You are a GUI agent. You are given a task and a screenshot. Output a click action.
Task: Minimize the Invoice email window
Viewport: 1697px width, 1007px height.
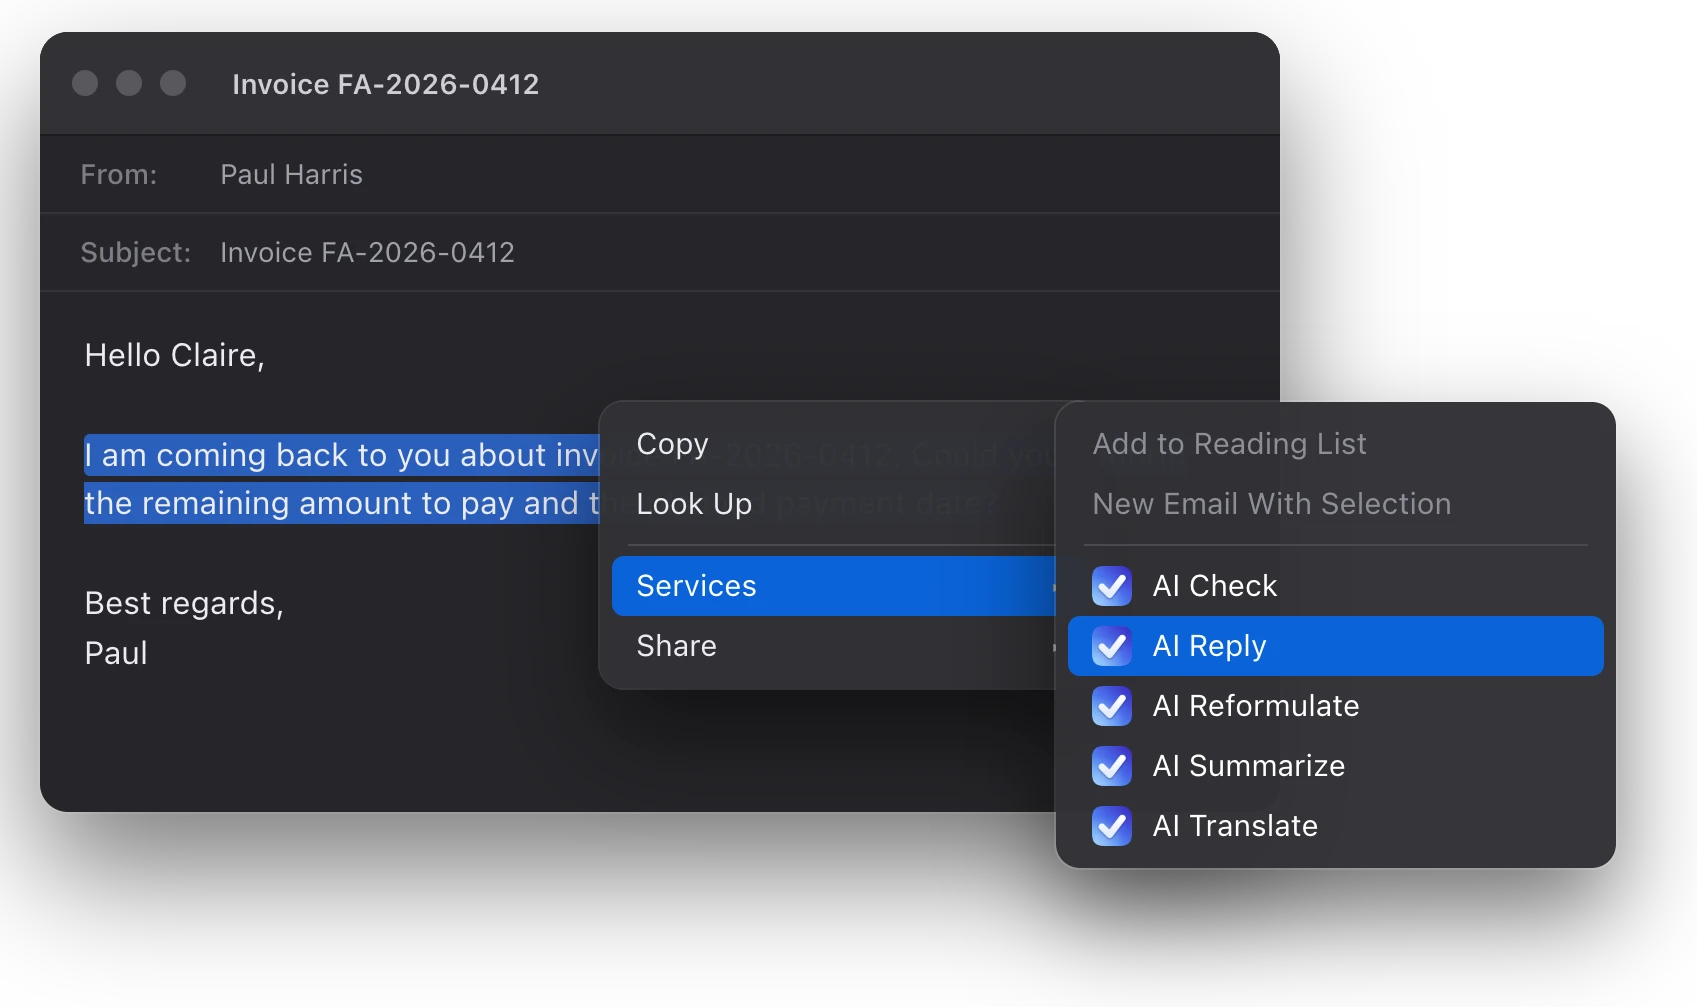[x=129, y=83]
